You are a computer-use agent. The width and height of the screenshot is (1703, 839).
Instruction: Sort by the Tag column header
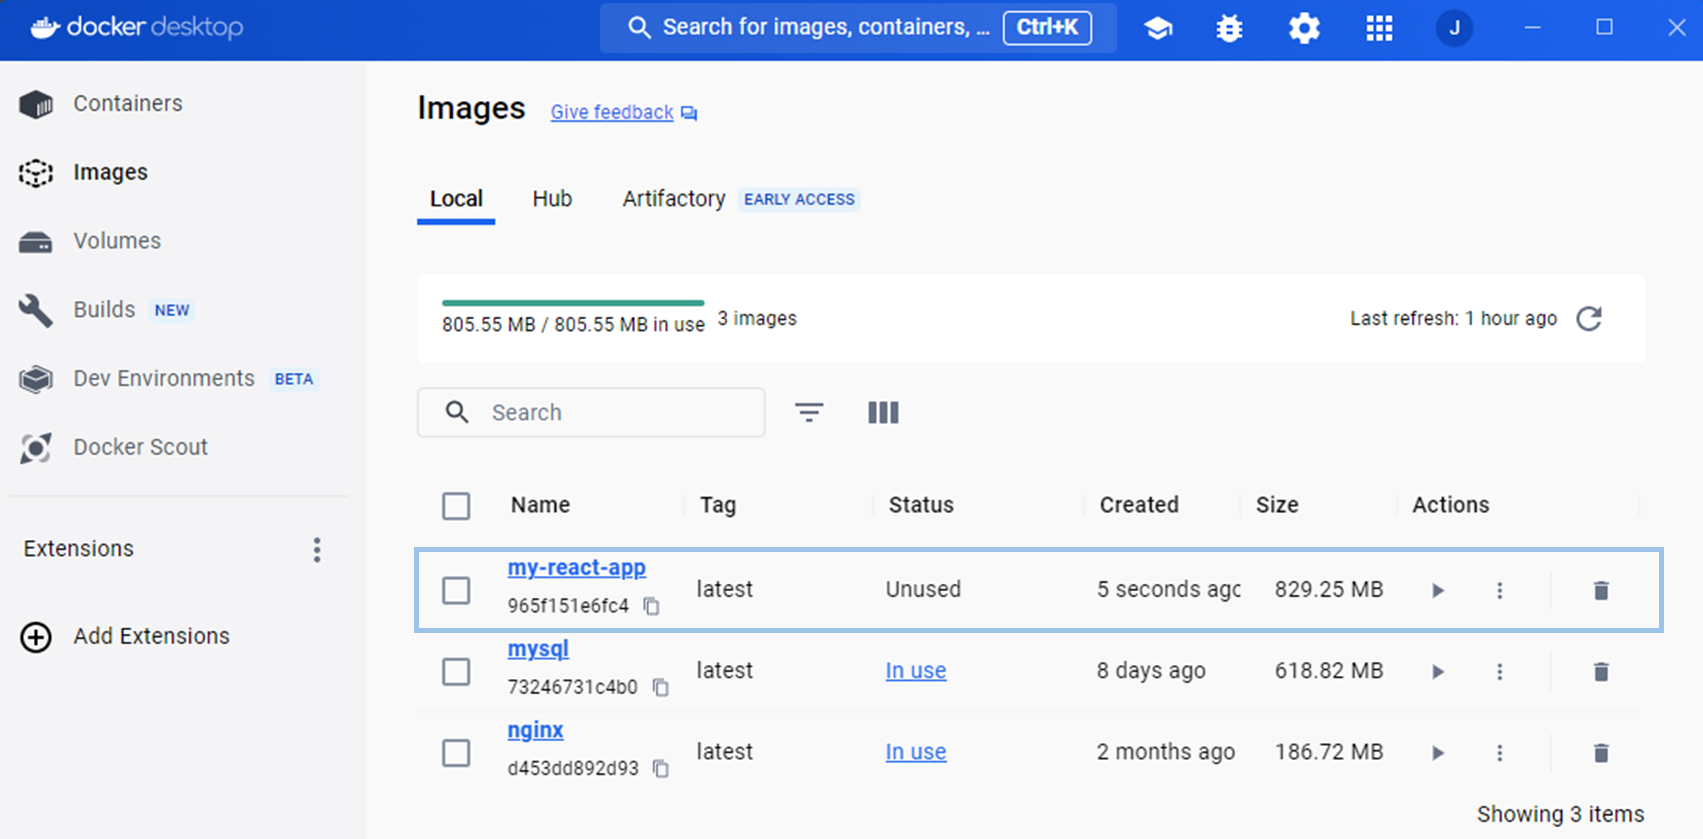[718, 505]
